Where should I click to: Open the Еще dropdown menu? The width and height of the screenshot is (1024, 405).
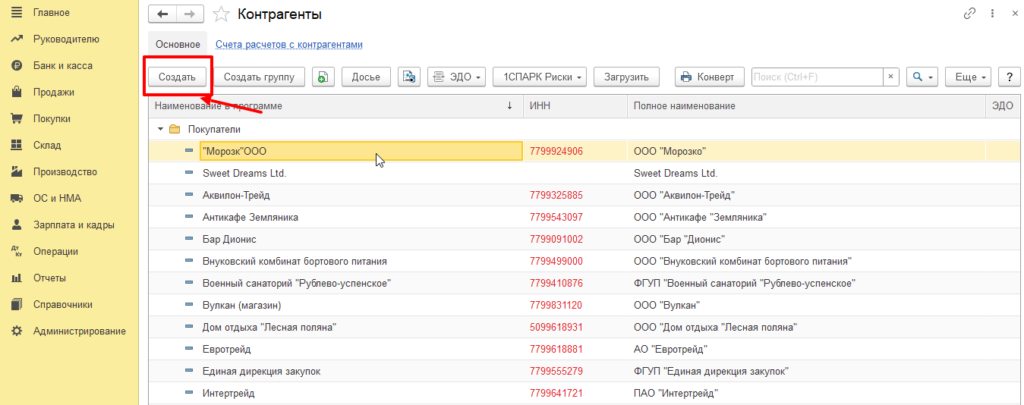[970, 77]
